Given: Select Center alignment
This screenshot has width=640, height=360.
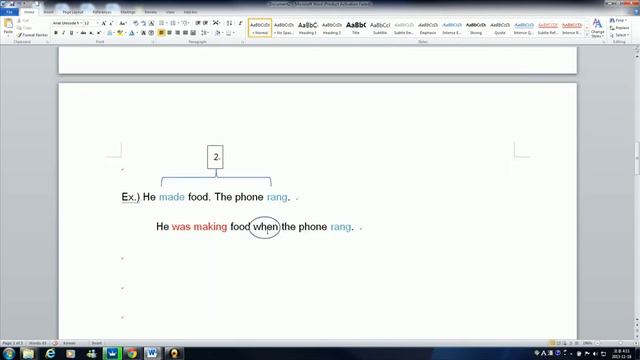Looking at the screenshot, I should (169, 33).
